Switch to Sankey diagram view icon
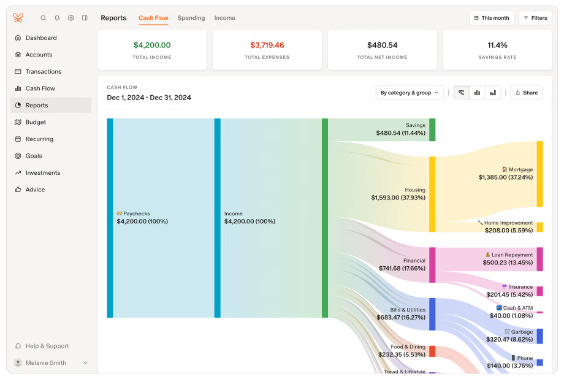The image size is (562, 378). [x=461, y=93]
